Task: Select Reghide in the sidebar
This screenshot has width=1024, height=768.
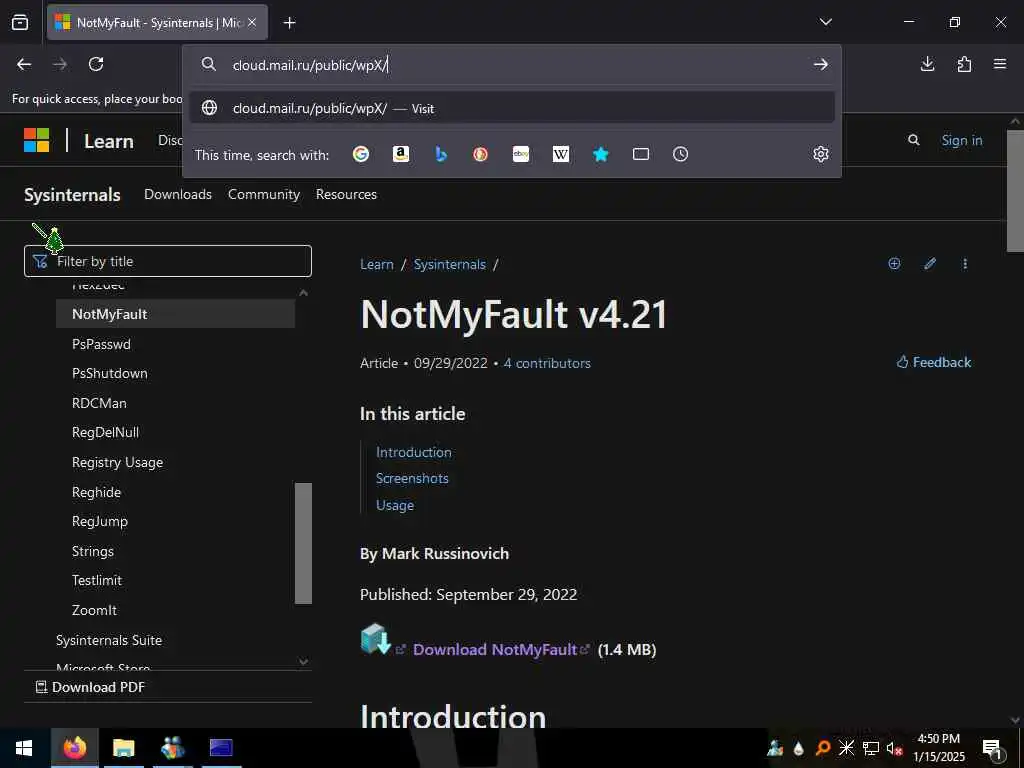Action: pos(97,492)
